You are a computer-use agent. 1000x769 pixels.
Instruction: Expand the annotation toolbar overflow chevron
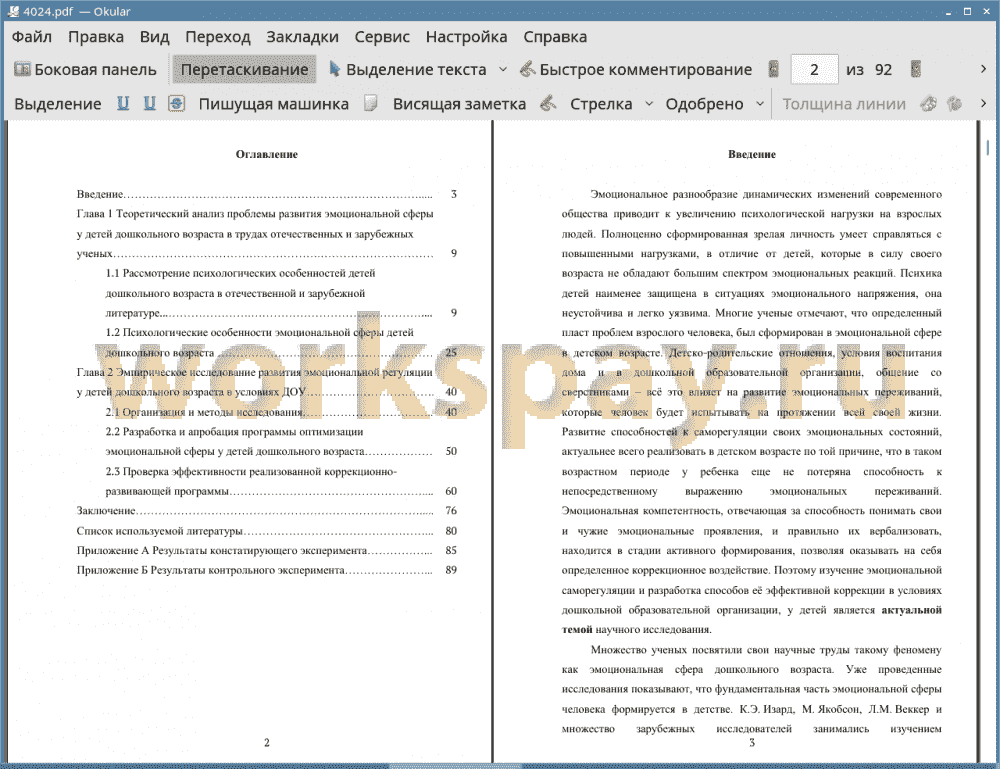pyautogui.click(x=983, y=103)
